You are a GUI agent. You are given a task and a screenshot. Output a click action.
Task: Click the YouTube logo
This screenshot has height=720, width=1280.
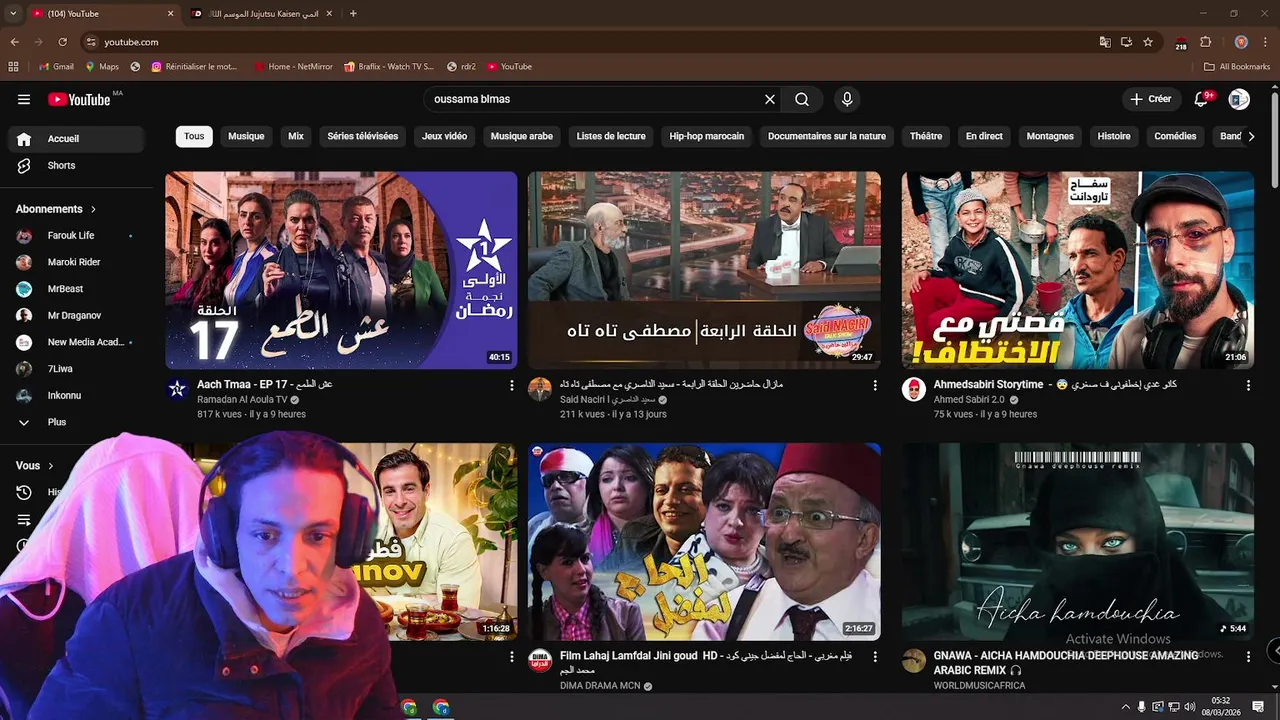(x=79, y=99)
